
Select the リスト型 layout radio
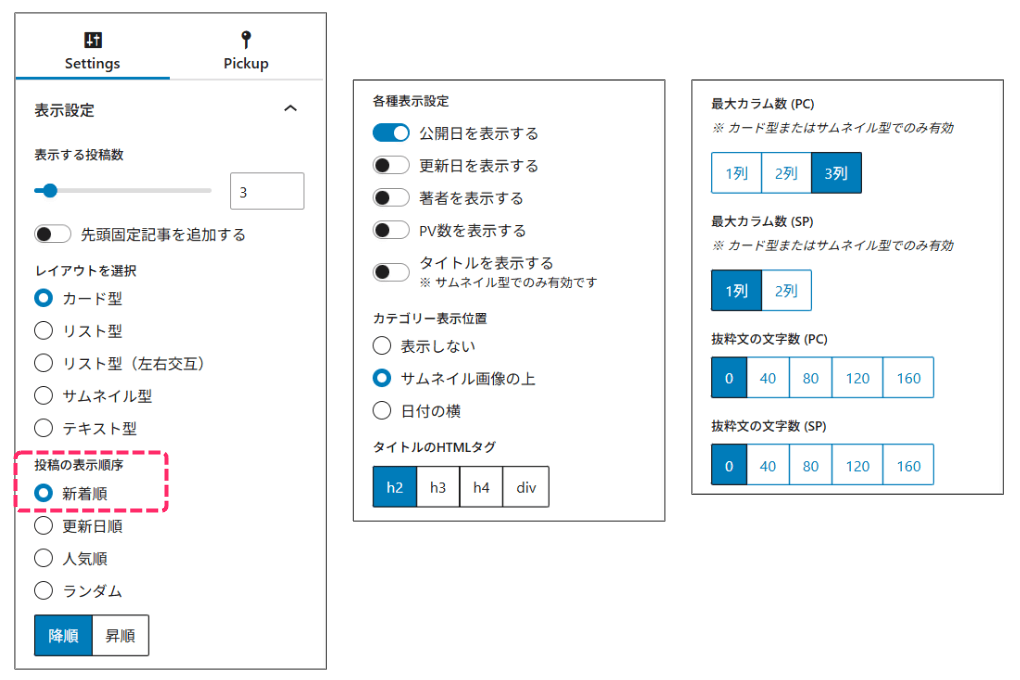point(44,331)
